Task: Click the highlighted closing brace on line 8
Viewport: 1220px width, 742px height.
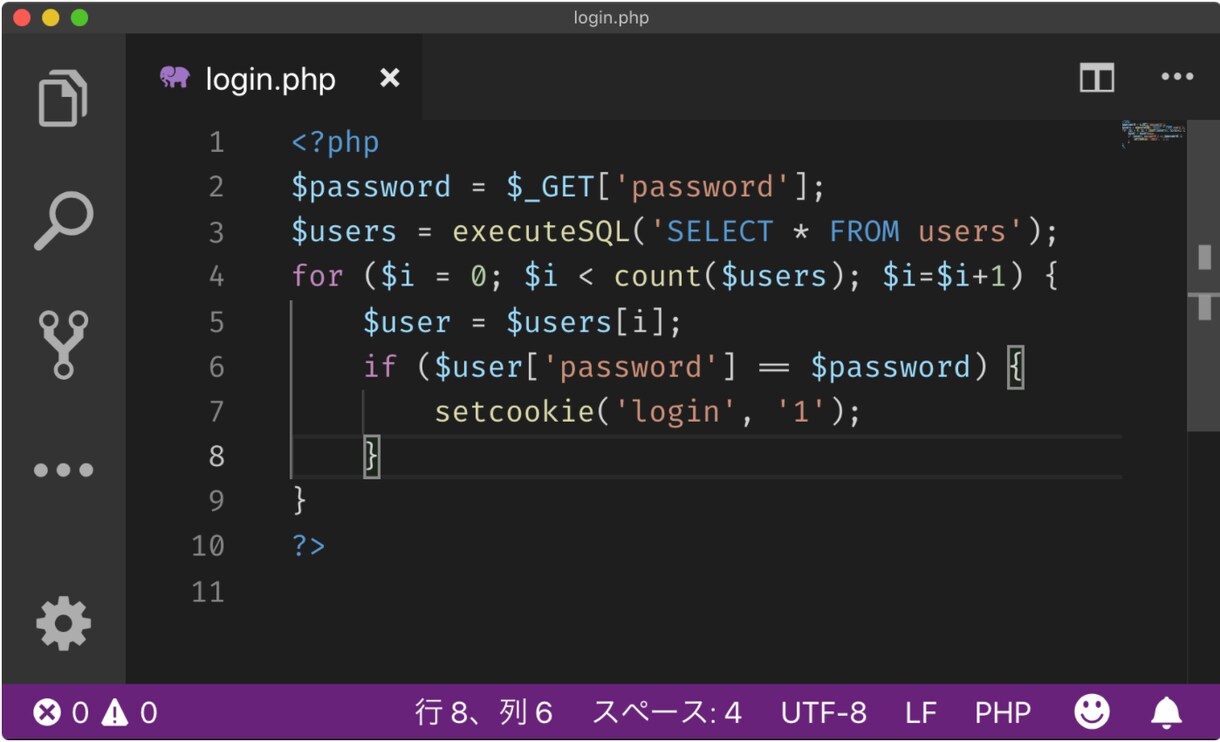Action: click(371, 456)
